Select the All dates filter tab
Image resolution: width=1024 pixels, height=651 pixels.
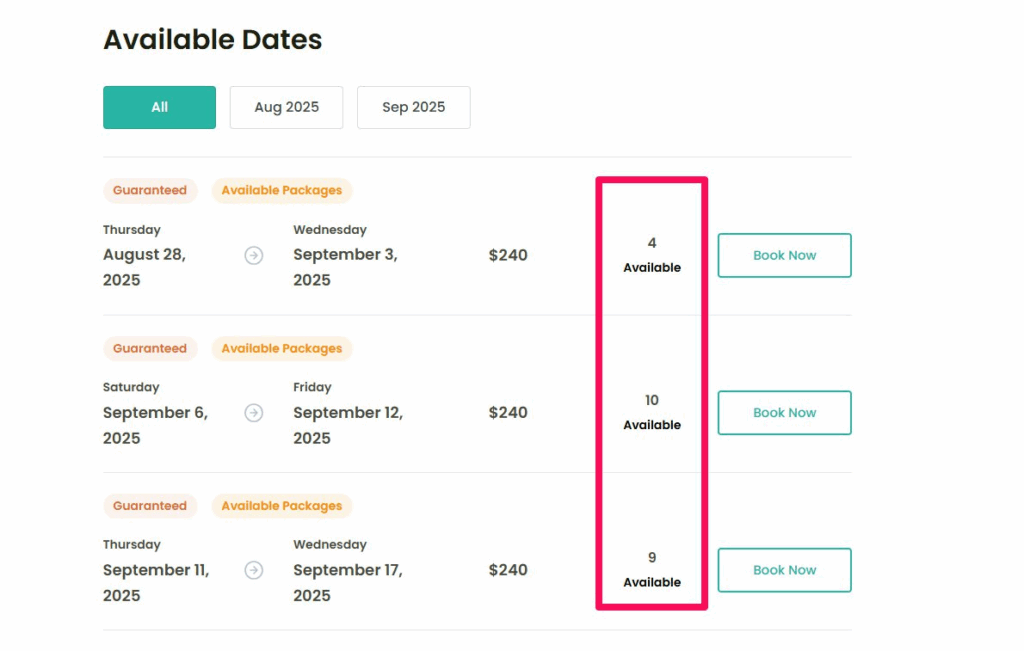(159, 107)
